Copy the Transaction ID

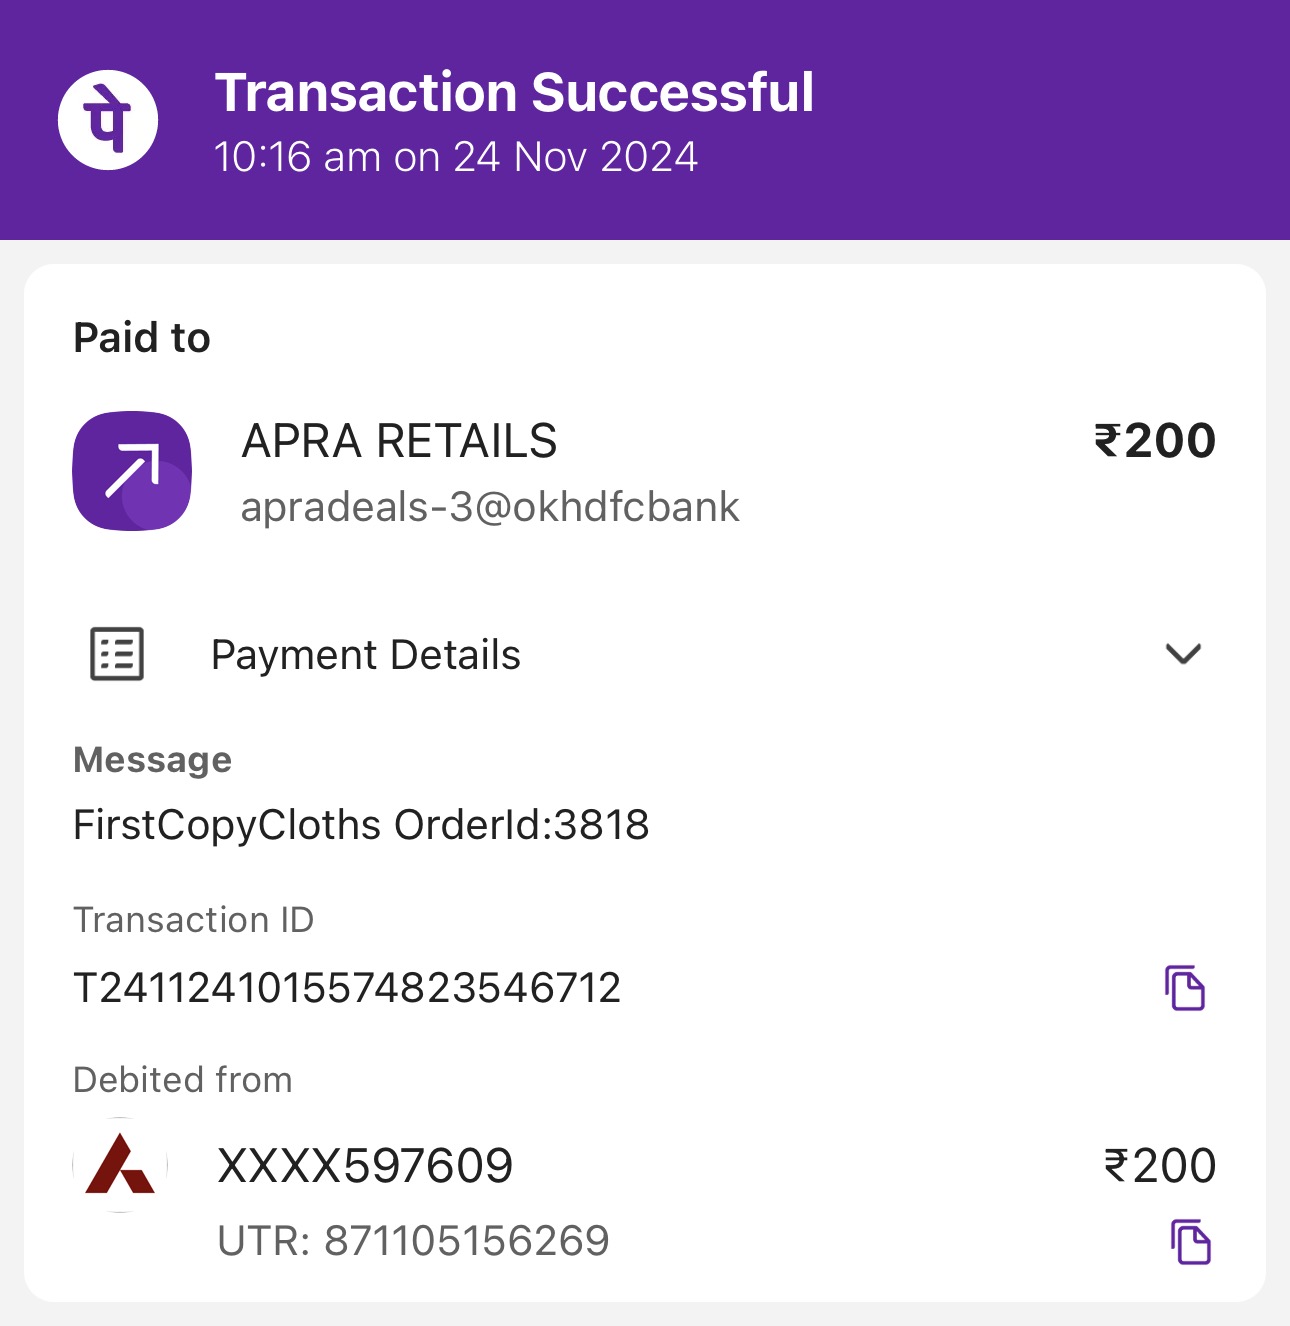pyautogui.click(x=1185, y=988)
